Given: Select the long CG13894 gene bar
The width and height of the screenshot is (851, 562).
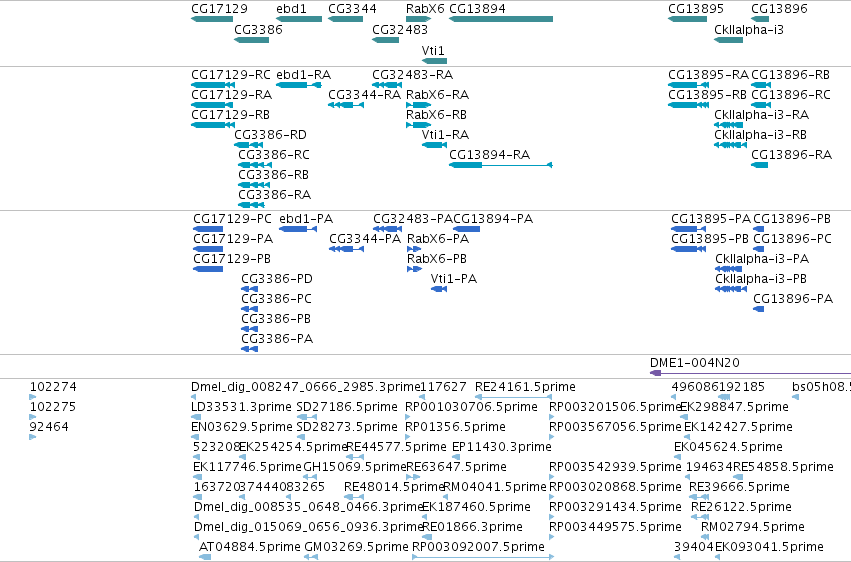Looking at the screenshot, I should coord(501,19).
